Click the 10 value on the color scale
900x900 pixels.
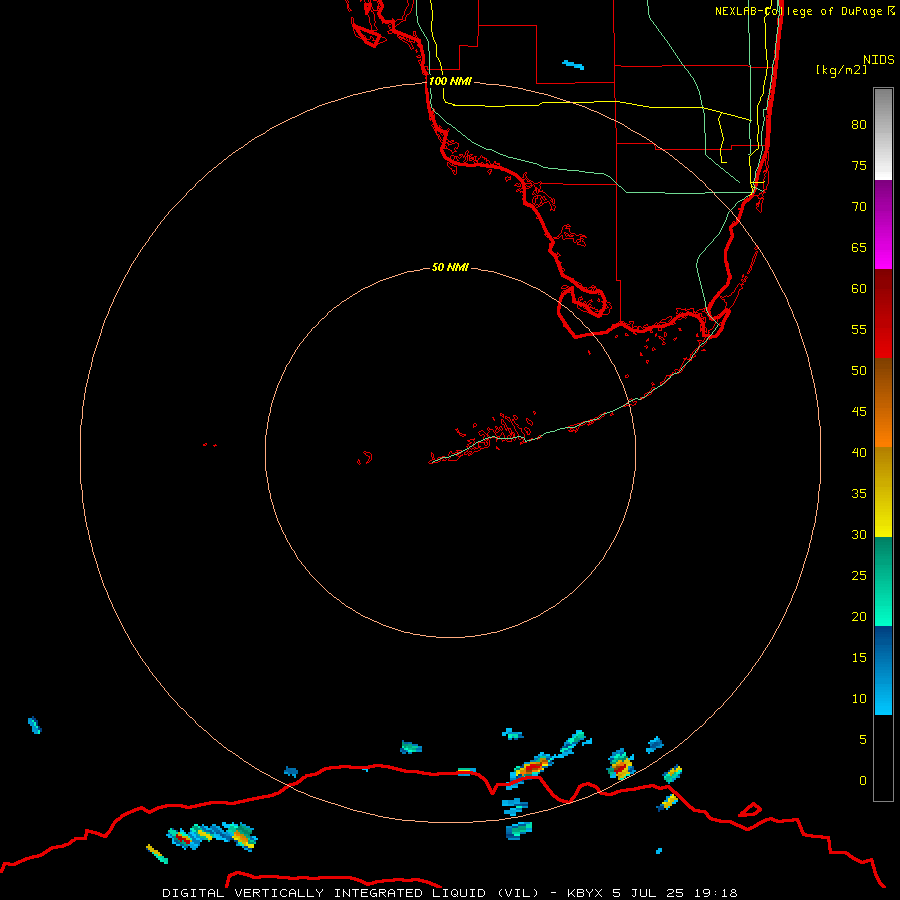[x=859, y=699]
